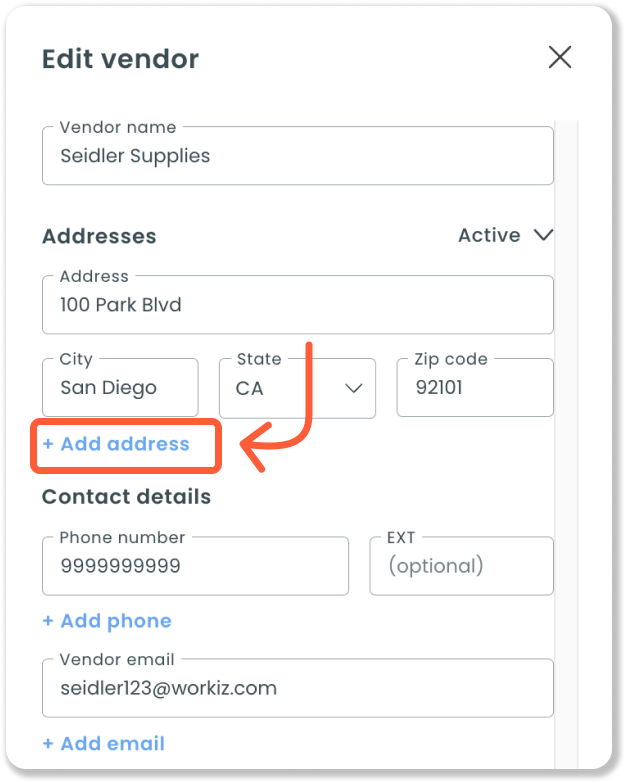Click the chevron arrow next to Active
This screenshot has width=626, height=783.
543,235
